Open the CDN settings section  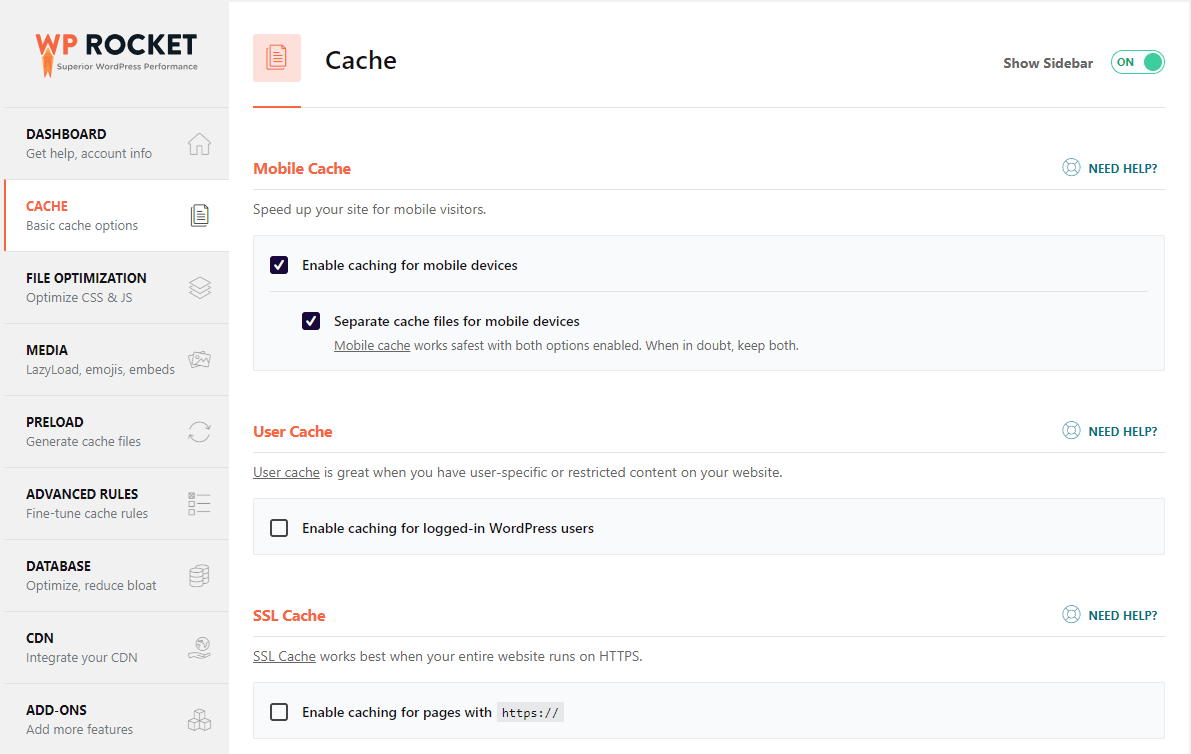pyautogui.click(x=117, y=648)
